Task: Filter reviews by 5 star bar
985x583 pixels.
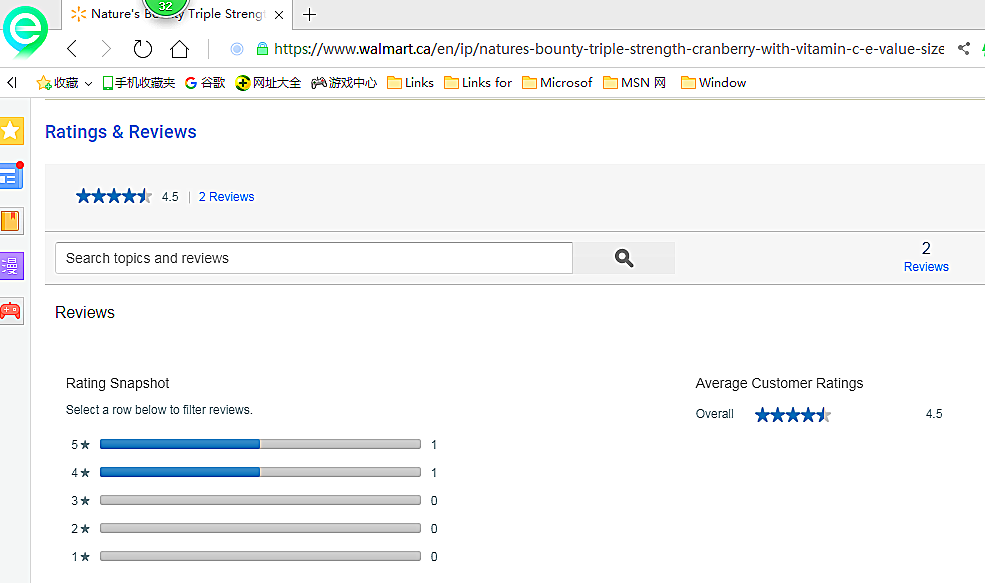Action: [x=259, y=445]
